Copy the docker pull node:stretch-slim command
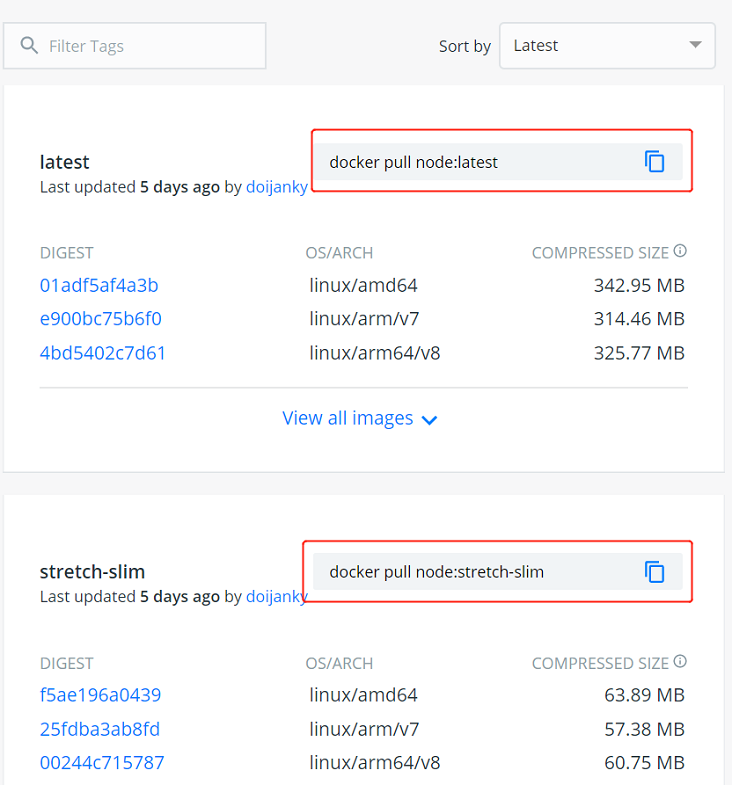732x785 pixels. pos(655,572)
